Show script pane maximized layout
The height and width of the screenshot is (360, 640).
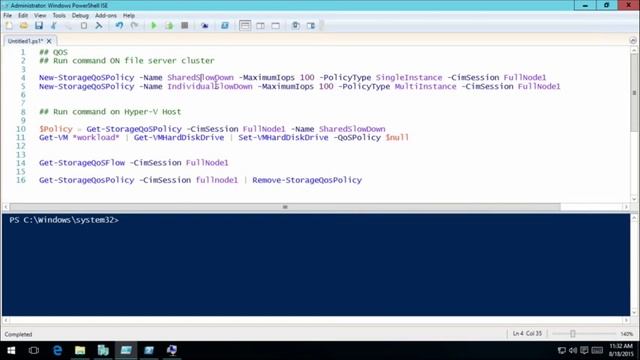(x=276, y=26)
